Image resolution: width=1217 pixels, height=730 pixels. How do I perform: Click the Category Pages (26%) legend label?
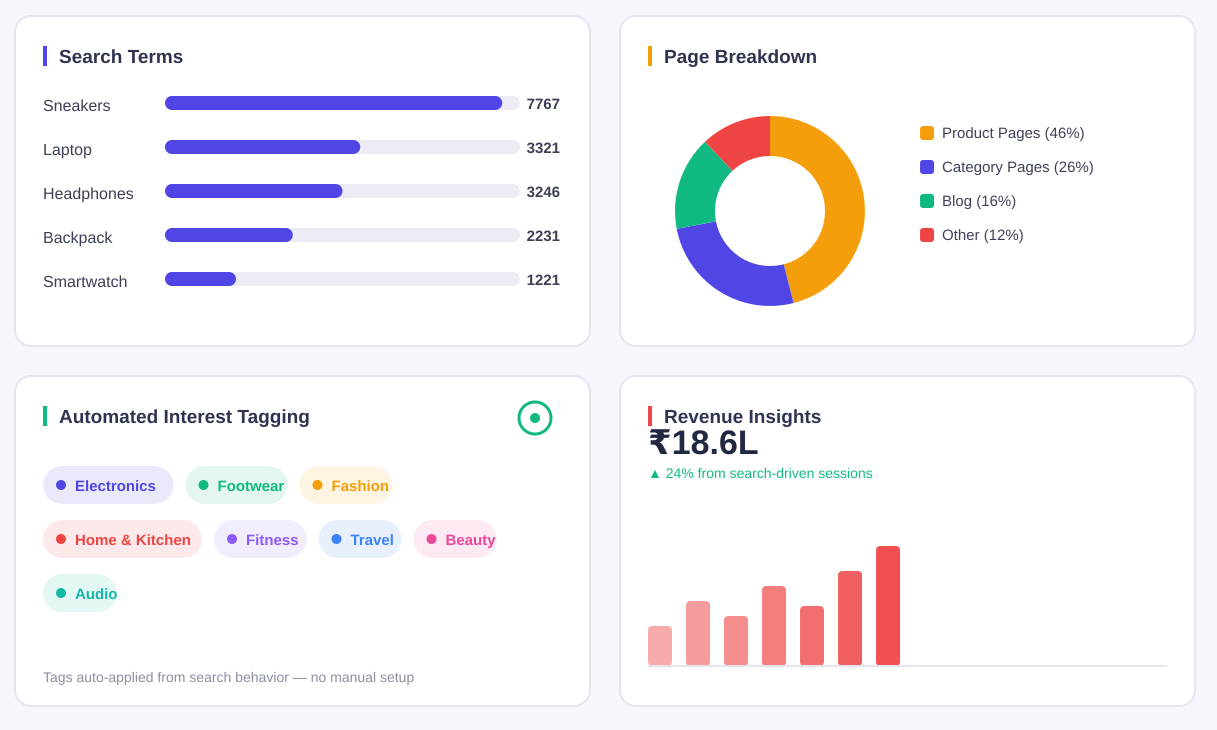pos(1018,167)
